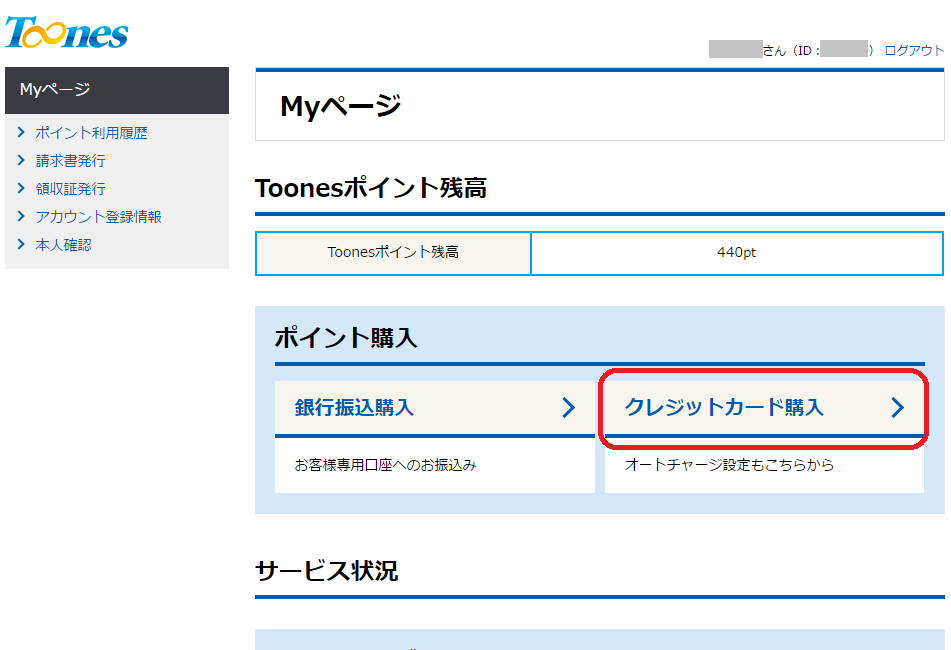
Task: Open the アカウント登録情報 sidebar link
Action: 98,216
